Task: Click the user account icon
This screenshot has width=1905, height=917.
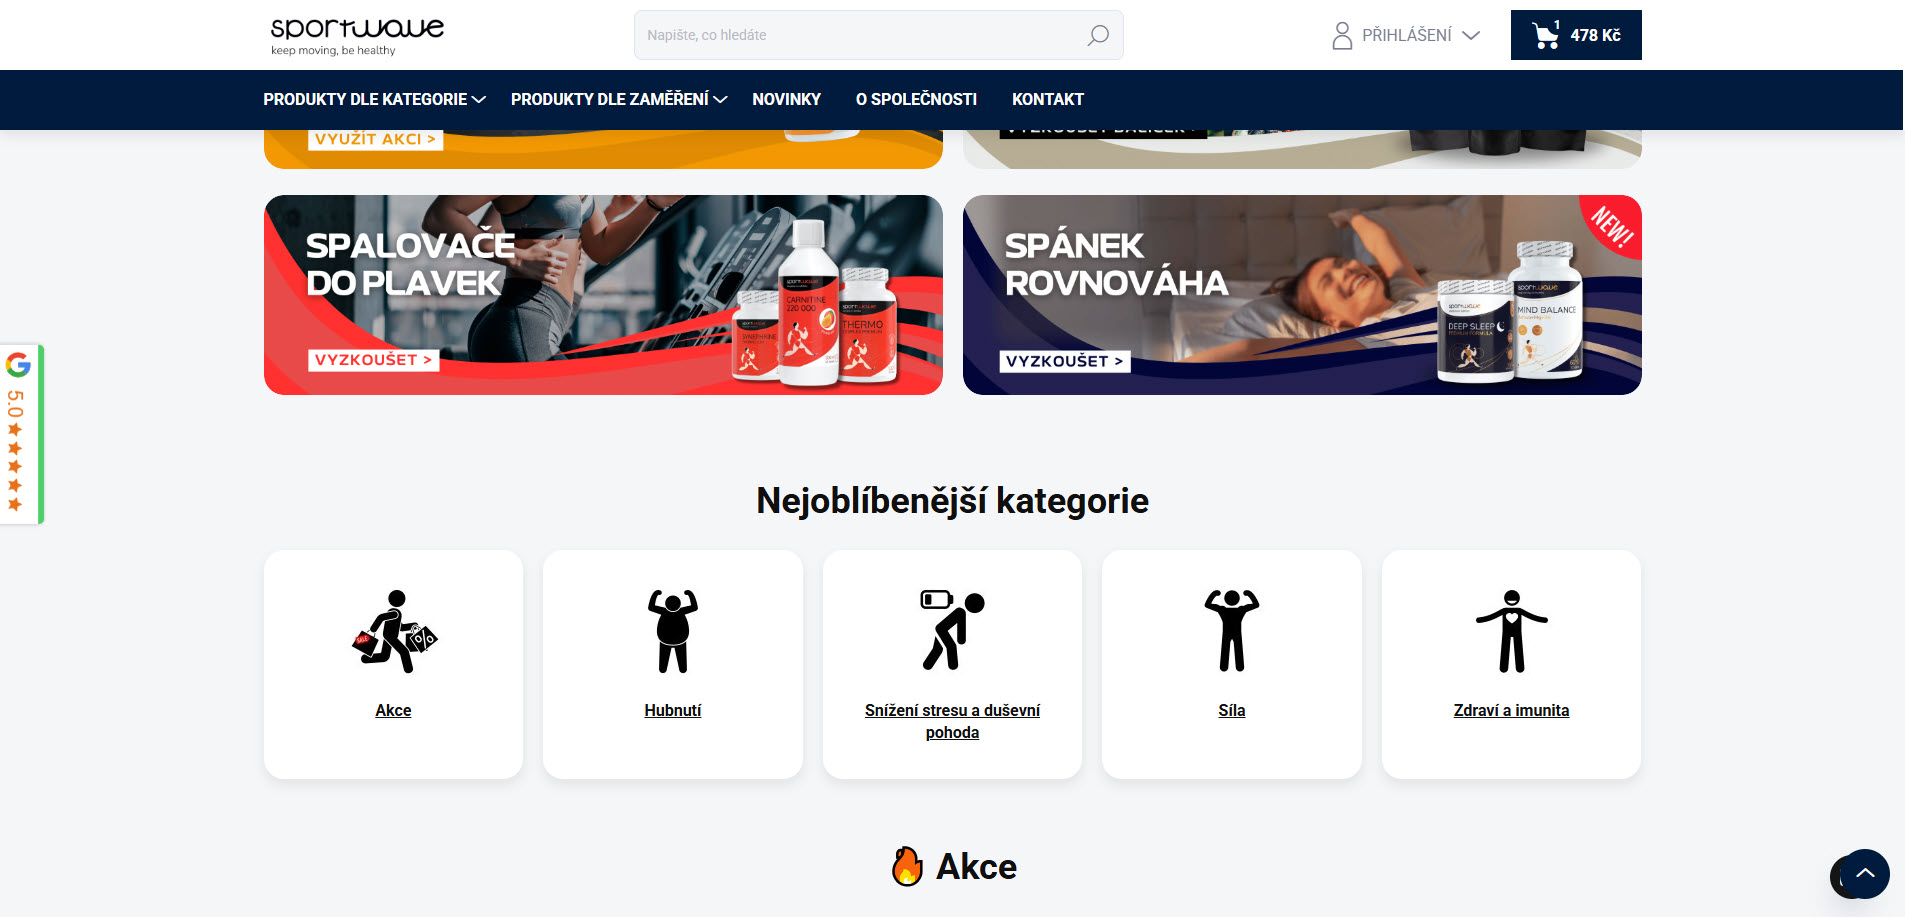Action: 1342,35
